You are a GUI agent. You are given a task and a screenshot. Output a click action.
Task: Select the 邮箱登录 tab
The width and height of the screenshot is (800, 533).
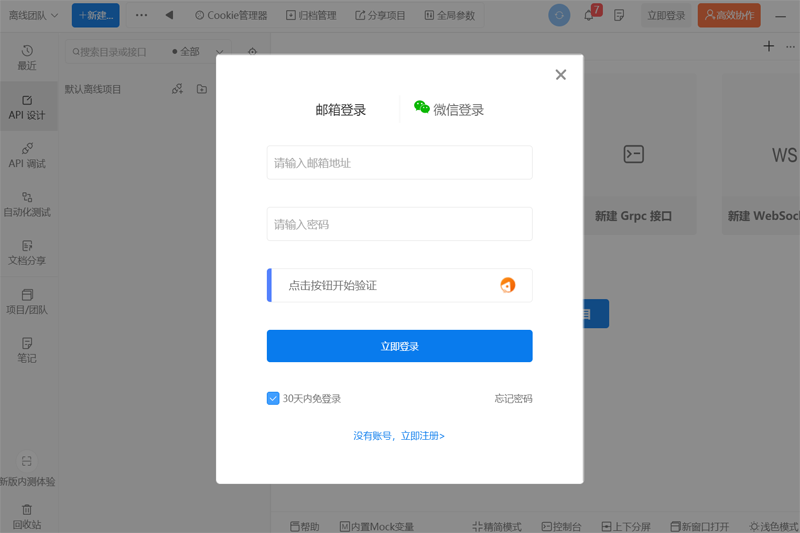[340, 110]
